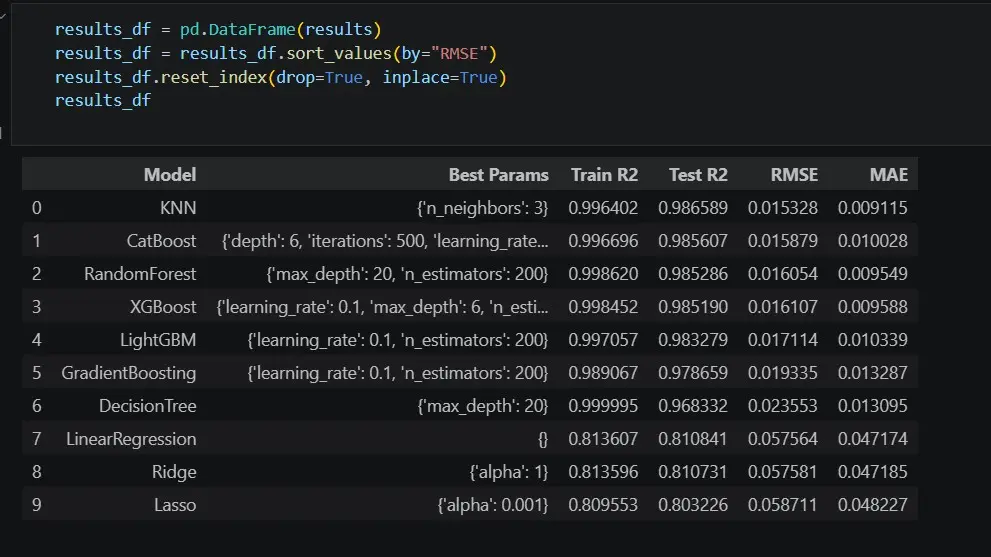
Task: Click the Best Params column header
Action: pos(498,175)
